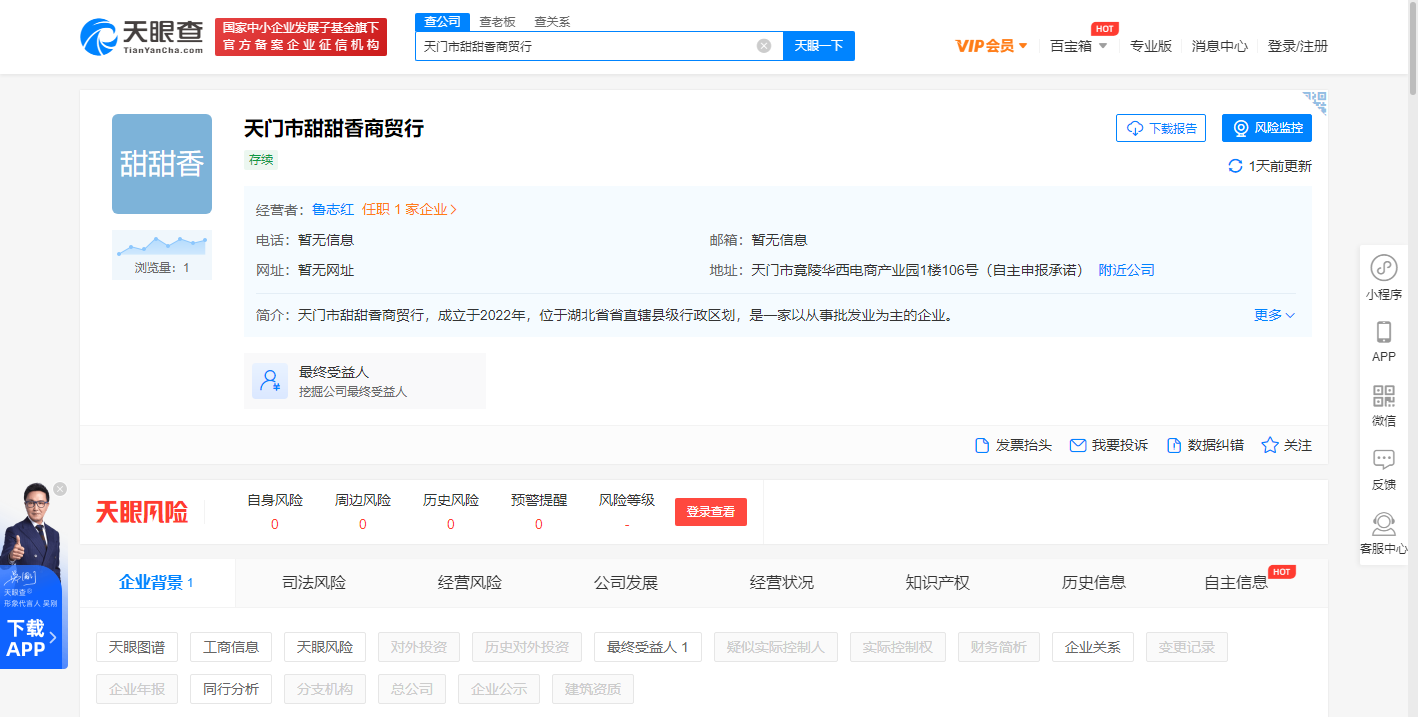Click 自身风险 count

275,524
